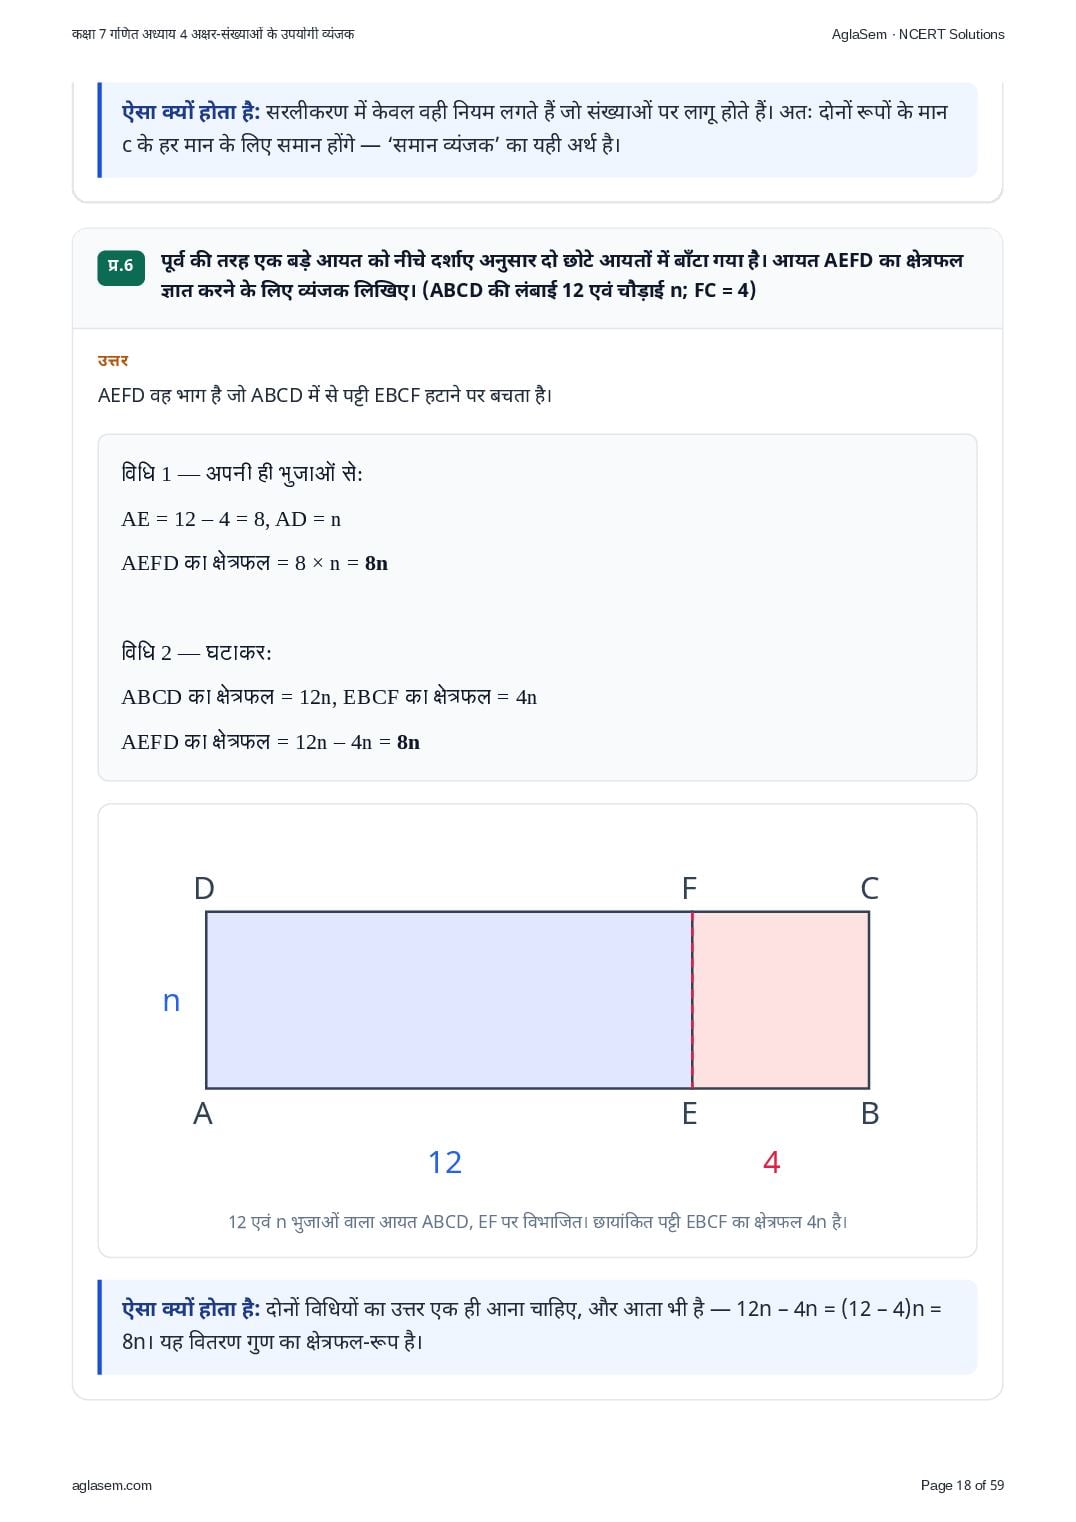Image resolution: width=1076 pixels, height=1522 pixels.
Task: Select vertex label C in diagram
Action: tap(870, 888)
